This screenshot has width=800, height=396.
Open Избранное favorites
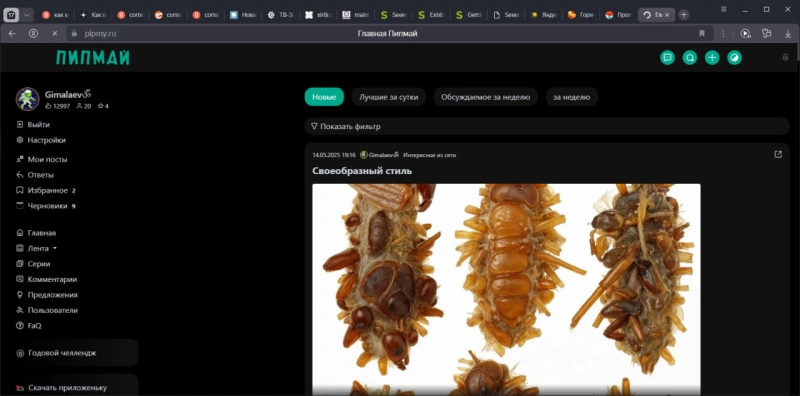click(46, 190)
